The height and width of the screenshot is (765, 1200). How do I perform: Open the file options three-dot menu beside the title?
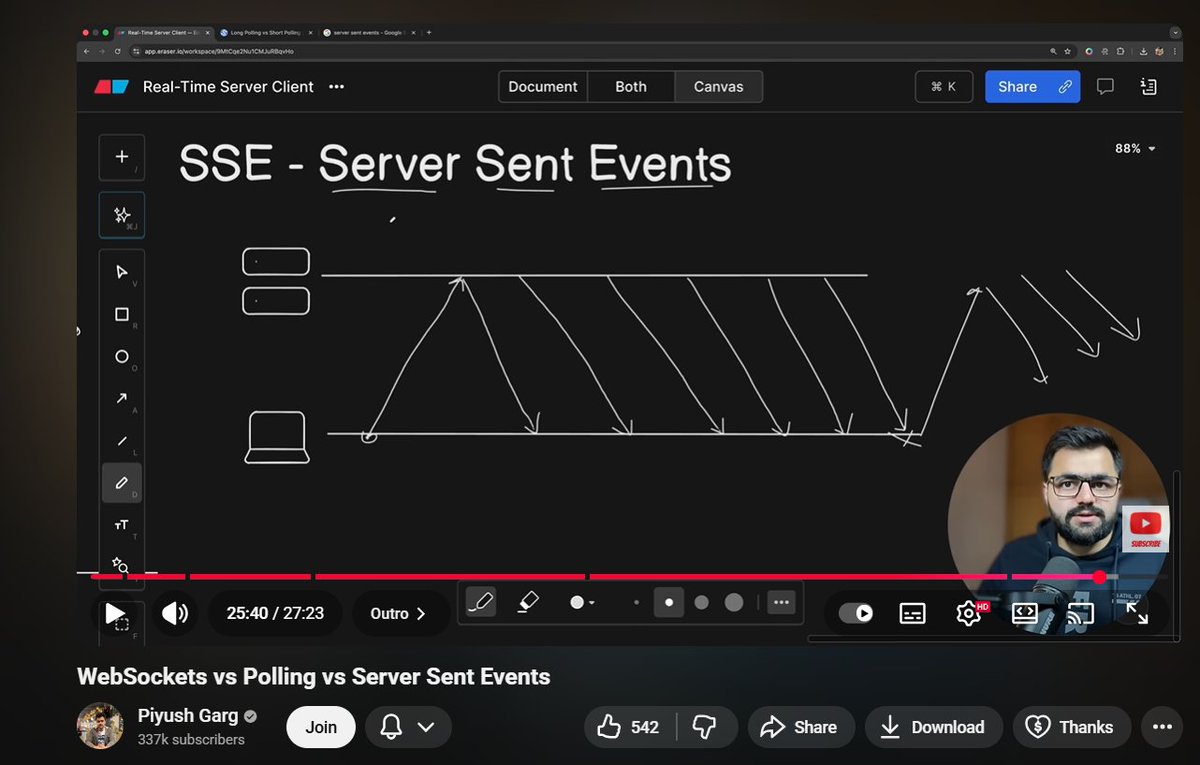pyautogui.click(x=337, y=87)
